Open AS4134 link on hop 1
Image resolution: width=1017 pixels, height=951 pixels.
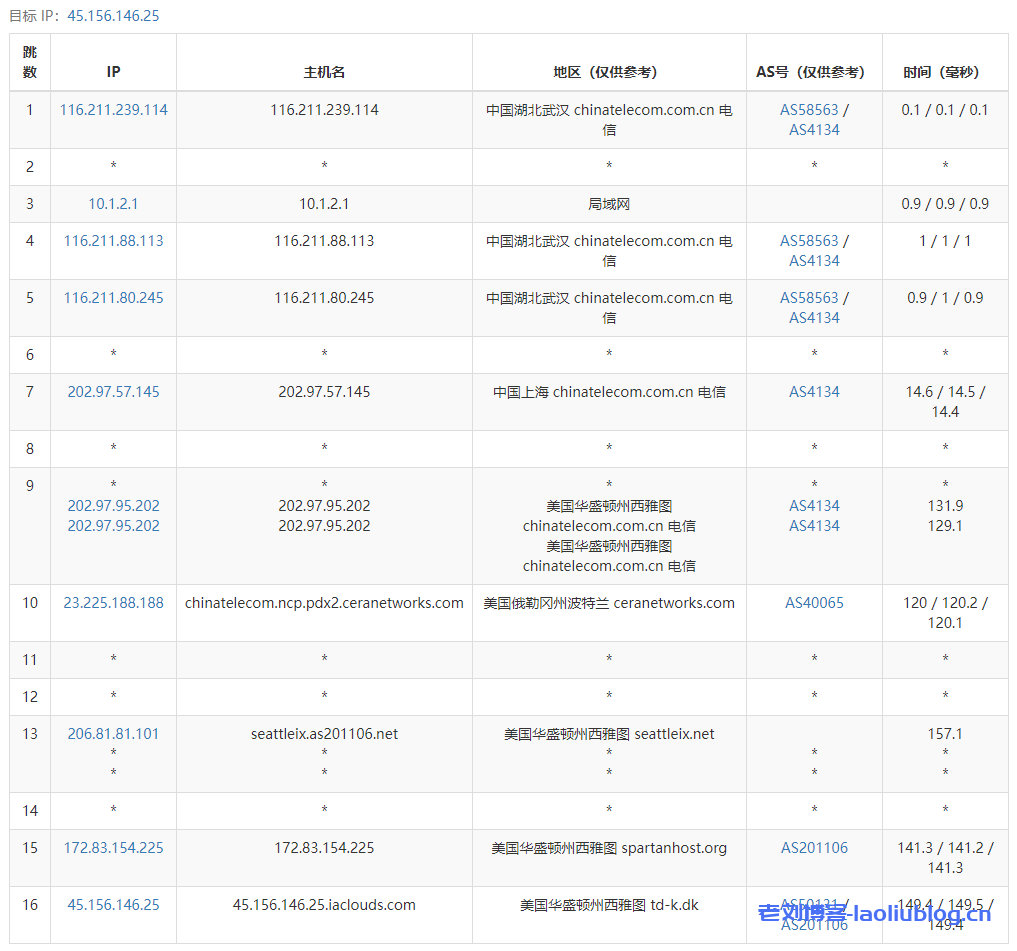click(x=812, y=129)
